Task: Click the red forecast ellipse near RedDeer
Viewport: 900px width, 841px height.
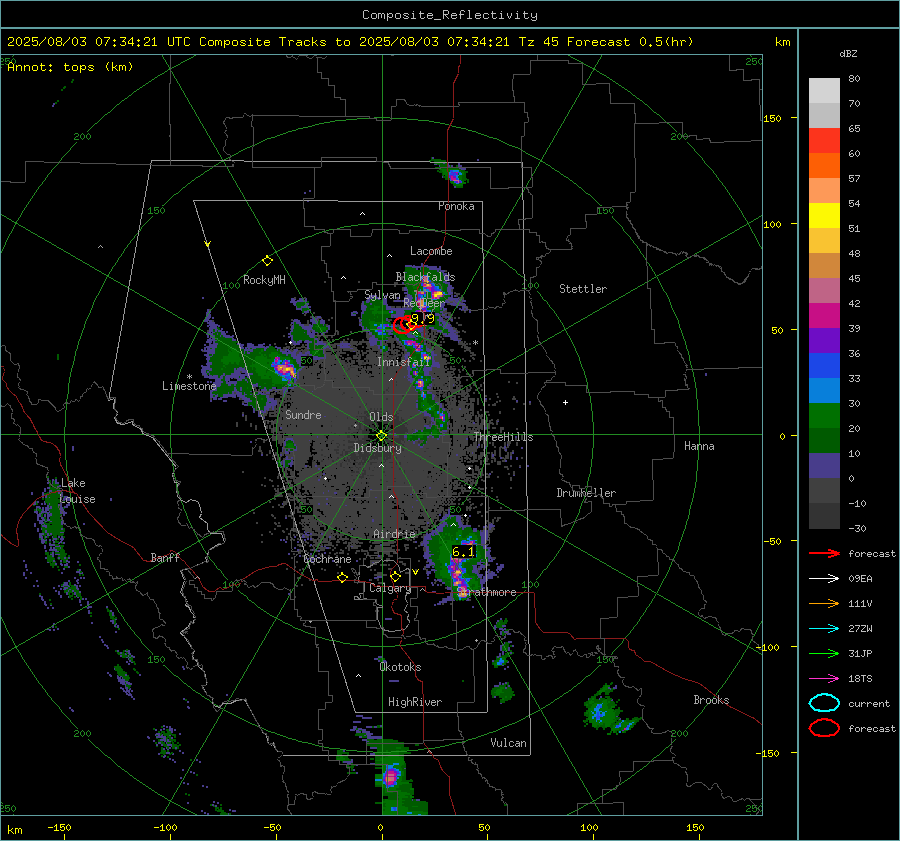Action: coord(402,325)
